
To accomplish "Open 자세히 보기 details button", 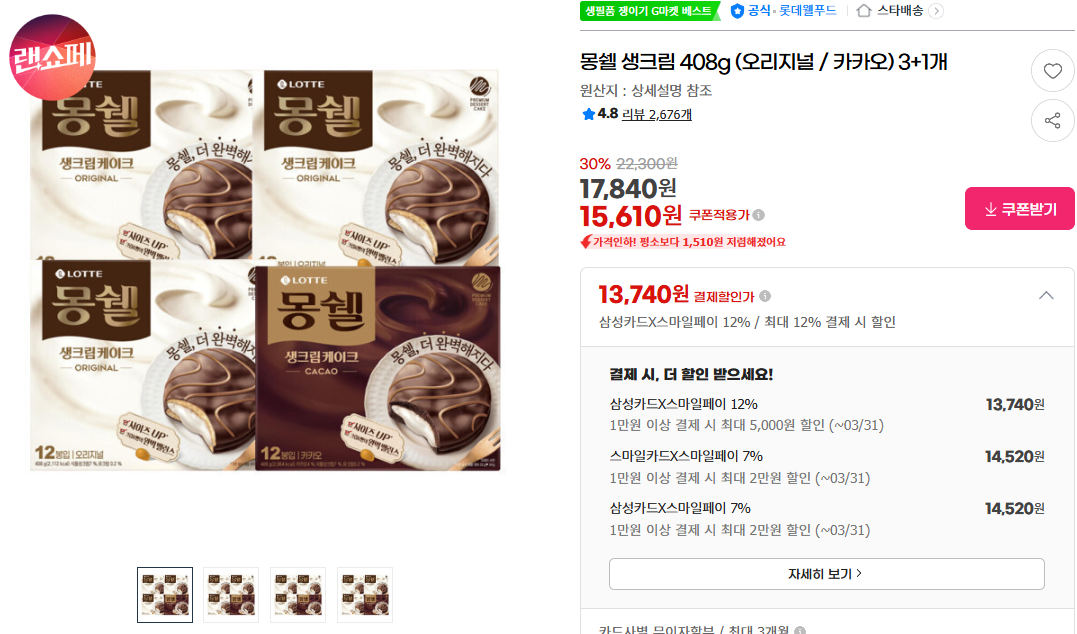I will 826,574.
